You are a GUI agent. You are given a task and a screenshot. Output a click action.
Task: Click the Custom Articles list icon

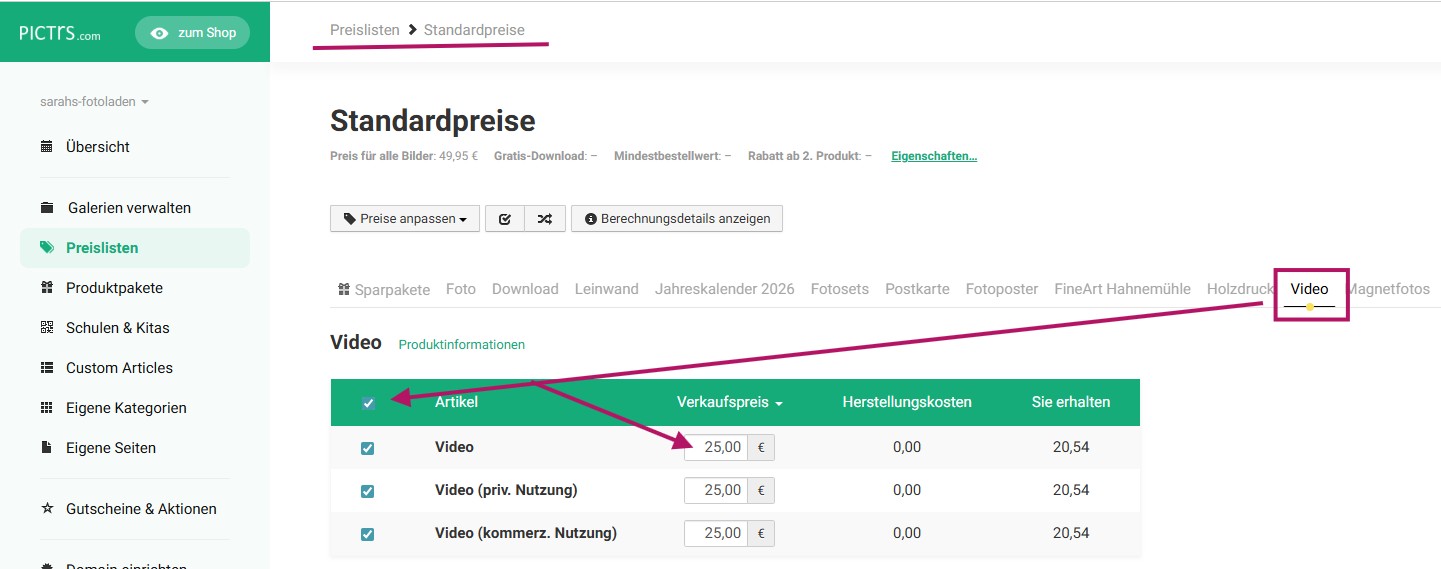pyautogui.click(x=46, y=368)
